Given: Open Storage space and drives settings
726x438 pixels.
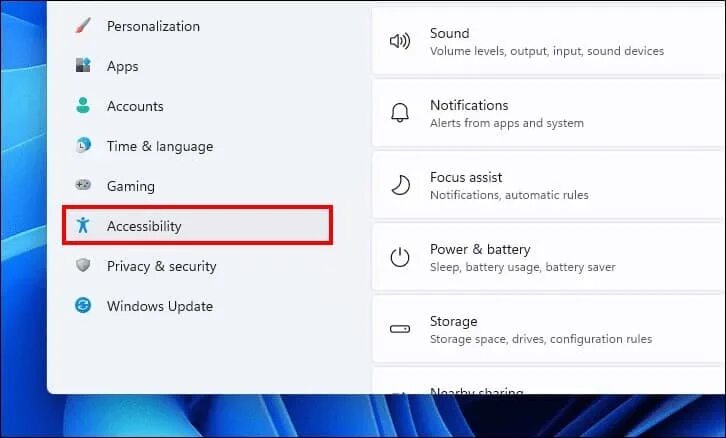Looking at the screenshot, I should [x=549, y=329].
